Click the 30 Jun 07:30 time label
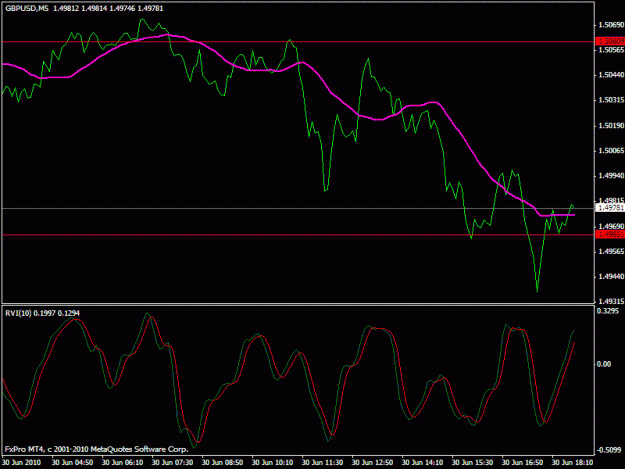The height and width of the screenshot is (469, 625). coord(172,463)
